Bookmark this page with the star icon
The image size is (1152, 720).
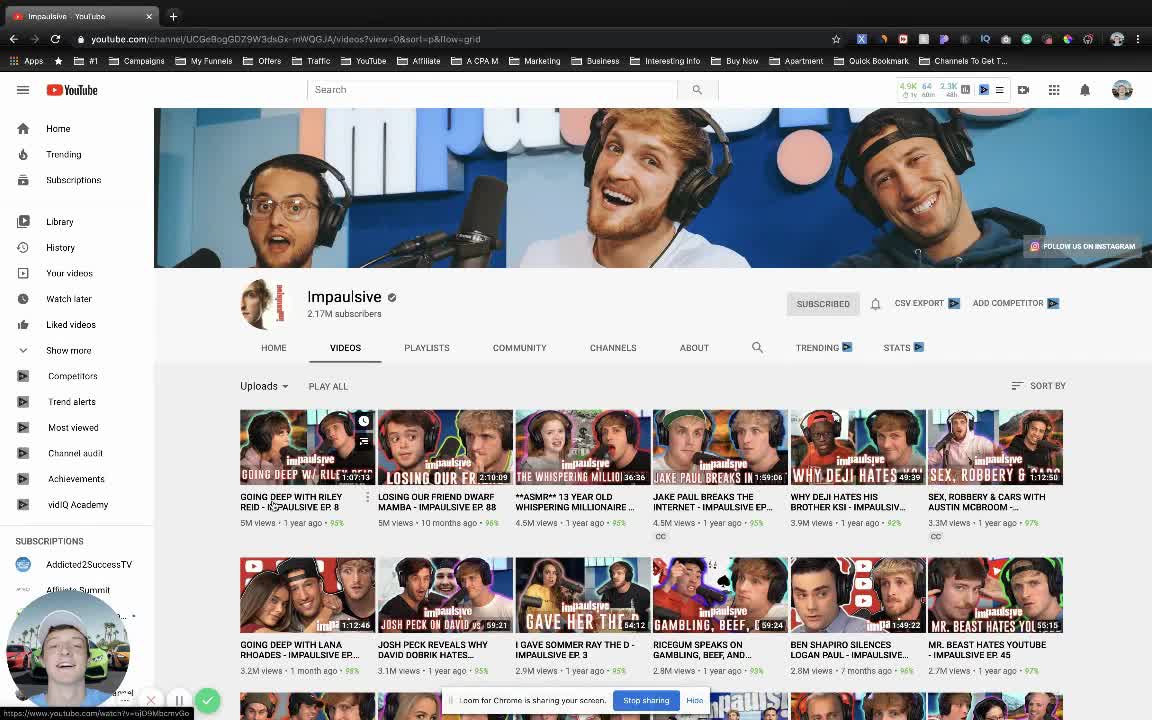[x=836, y=39]
